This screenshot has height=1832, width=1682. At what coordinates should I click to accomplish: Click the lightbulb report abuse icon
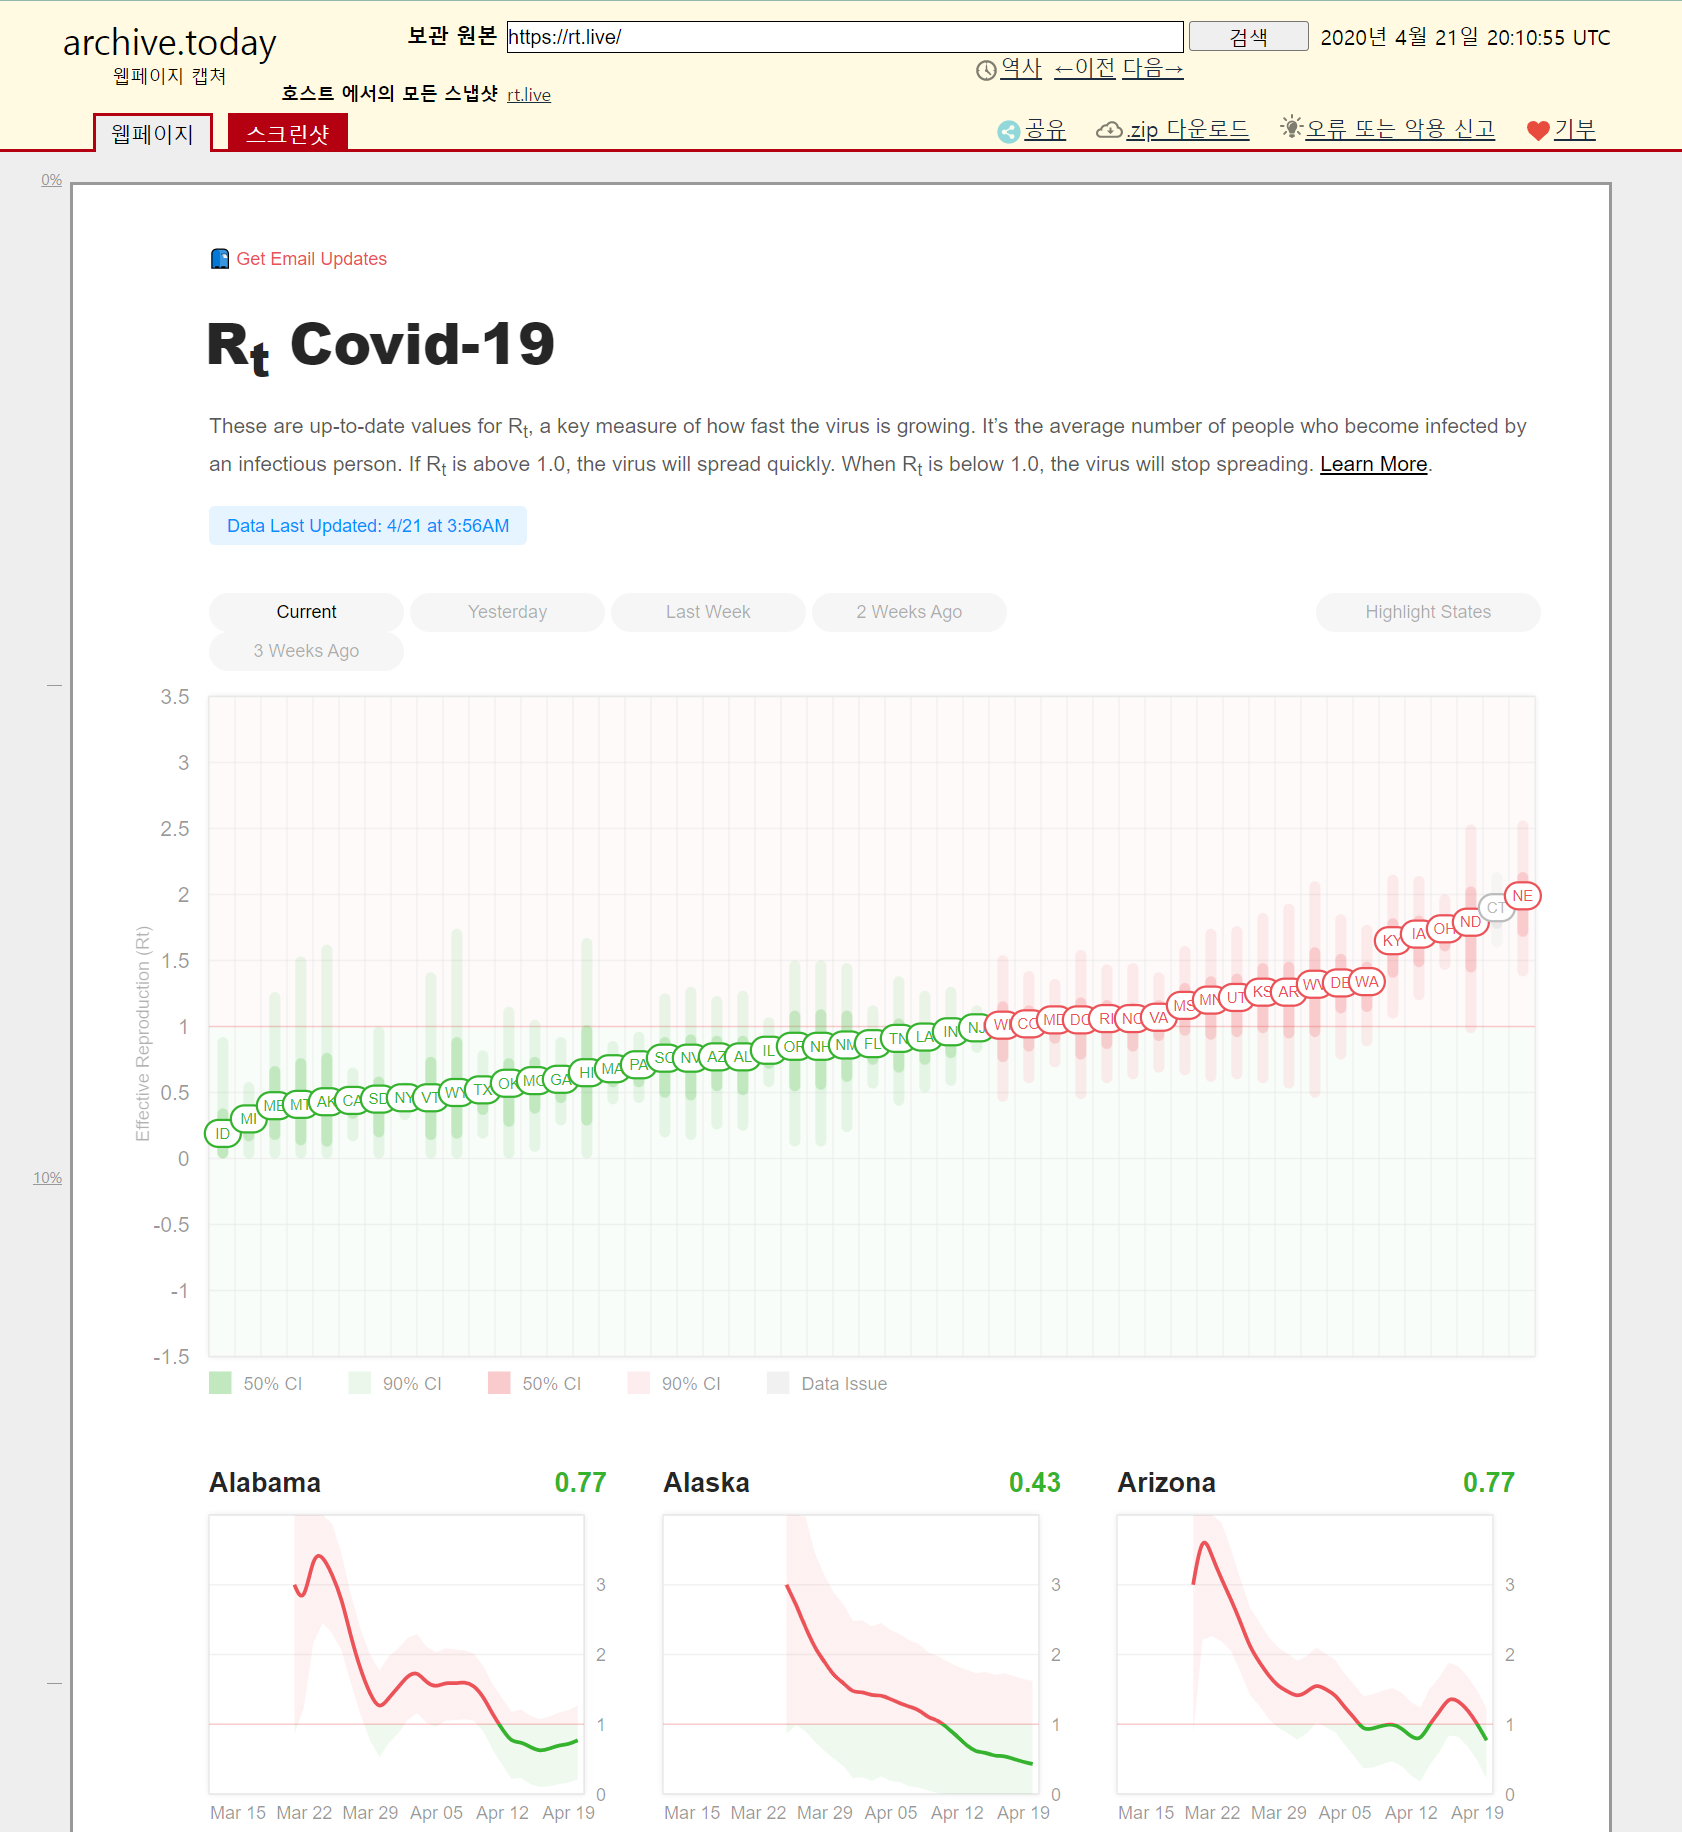pyautogui.click(x=1291, y=128)
